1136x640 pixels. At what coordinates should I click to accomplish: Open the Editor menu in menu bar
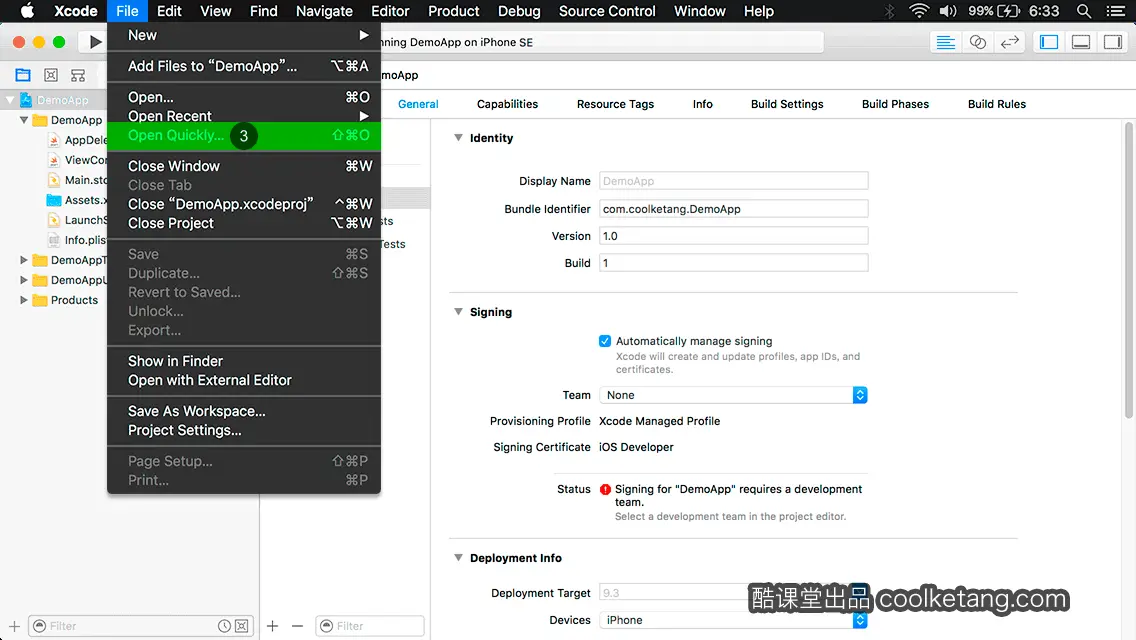coord(390,11)
